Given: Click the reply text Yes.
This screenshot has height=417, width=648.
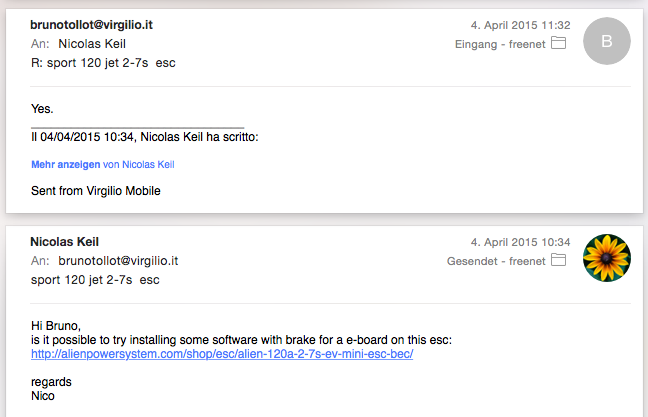Looking at the screenshot, I should (42, 109).
